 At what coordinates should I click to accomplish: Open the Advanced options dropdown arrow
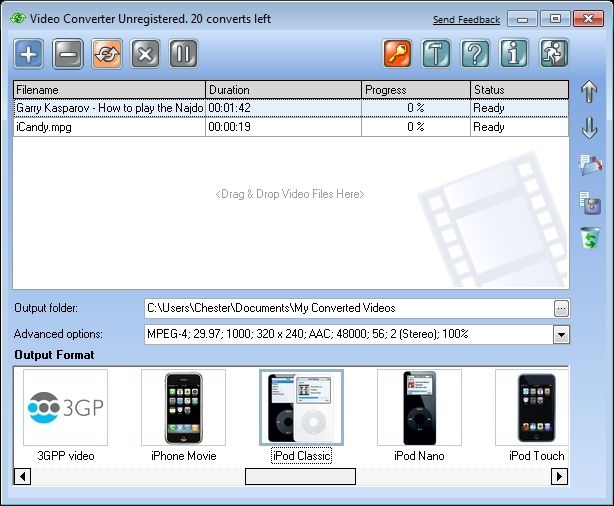[x=561, y=335]
